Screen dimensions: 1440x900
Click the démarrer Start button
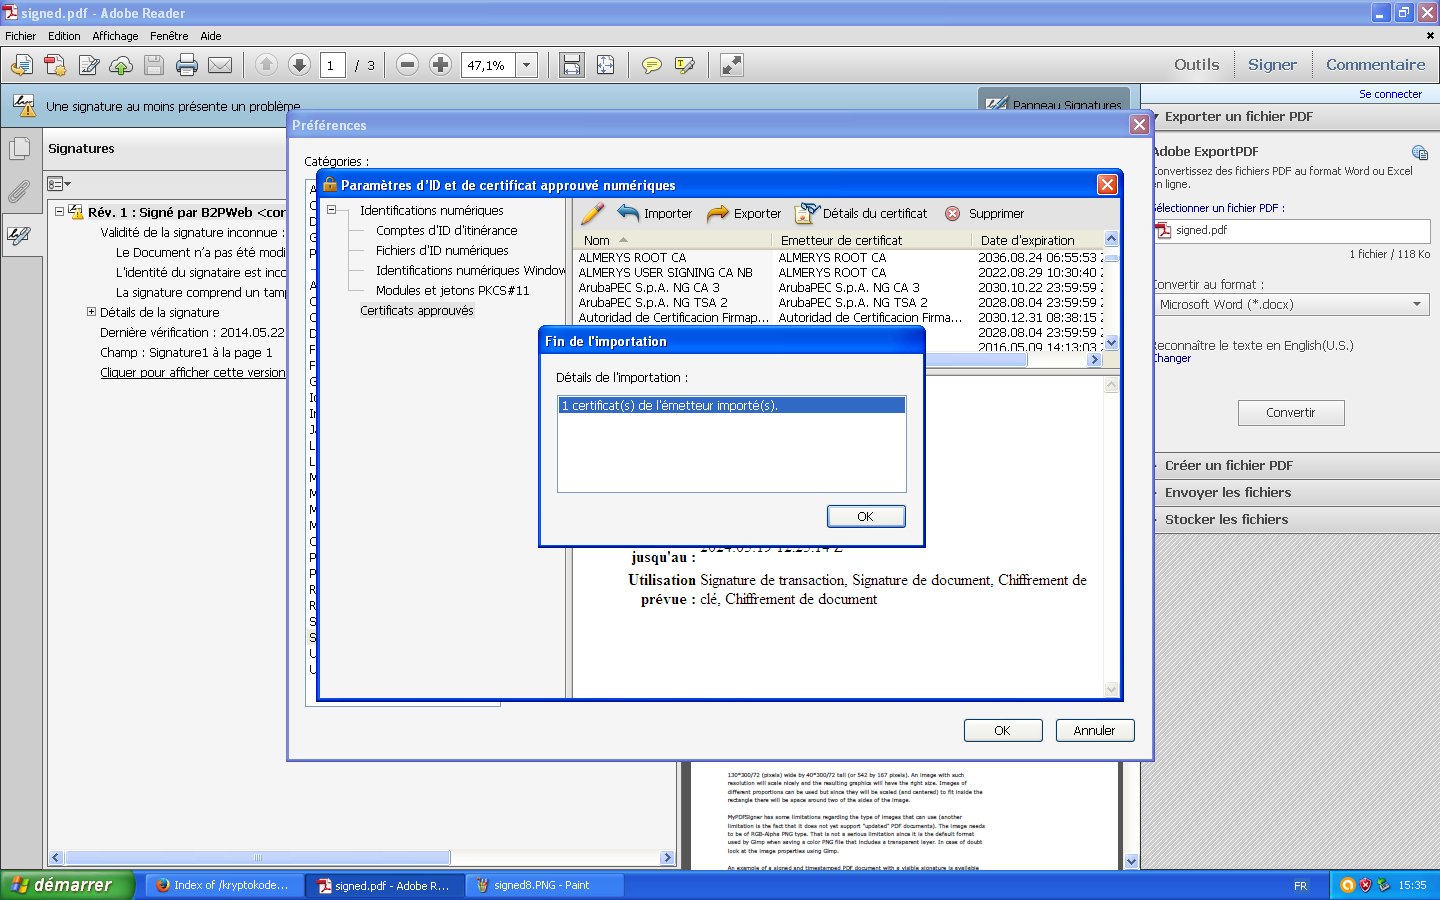pyautogui.click(x=66, y=885)
